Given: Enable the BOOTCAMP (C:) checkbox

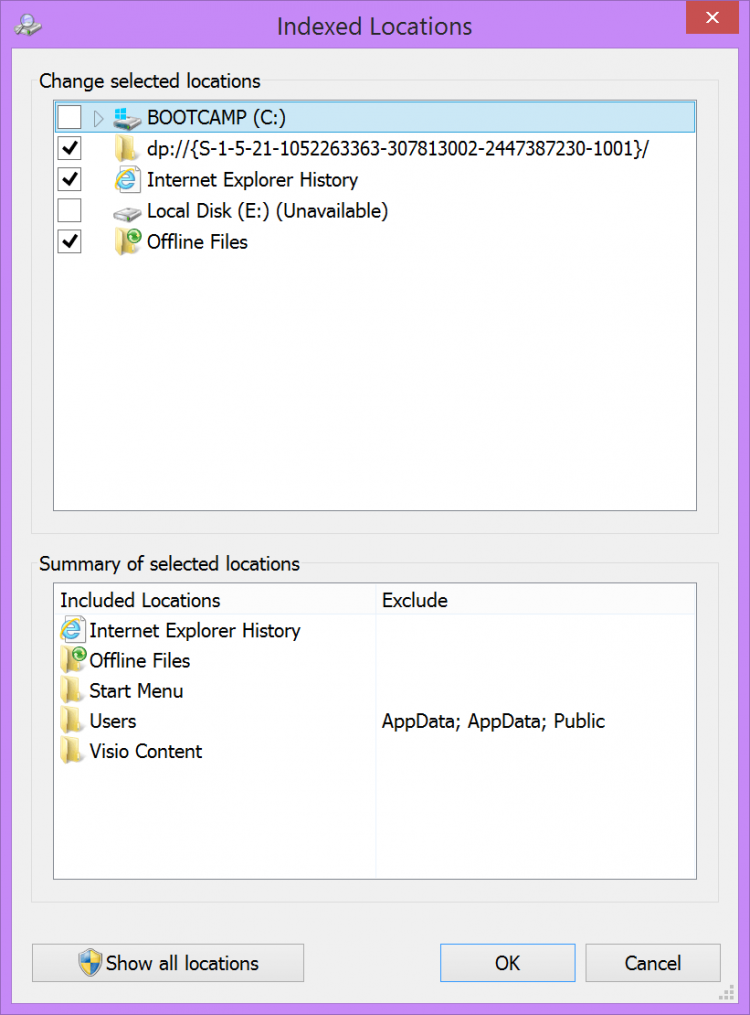Looking at the screenshot, I should pos(69,118).
